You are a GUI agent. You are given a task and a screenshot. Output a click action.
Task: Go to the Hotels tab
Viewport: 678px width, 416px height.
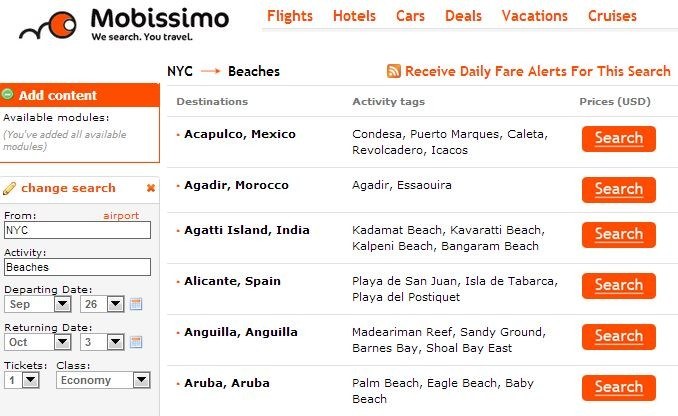(x=354, y=16)
